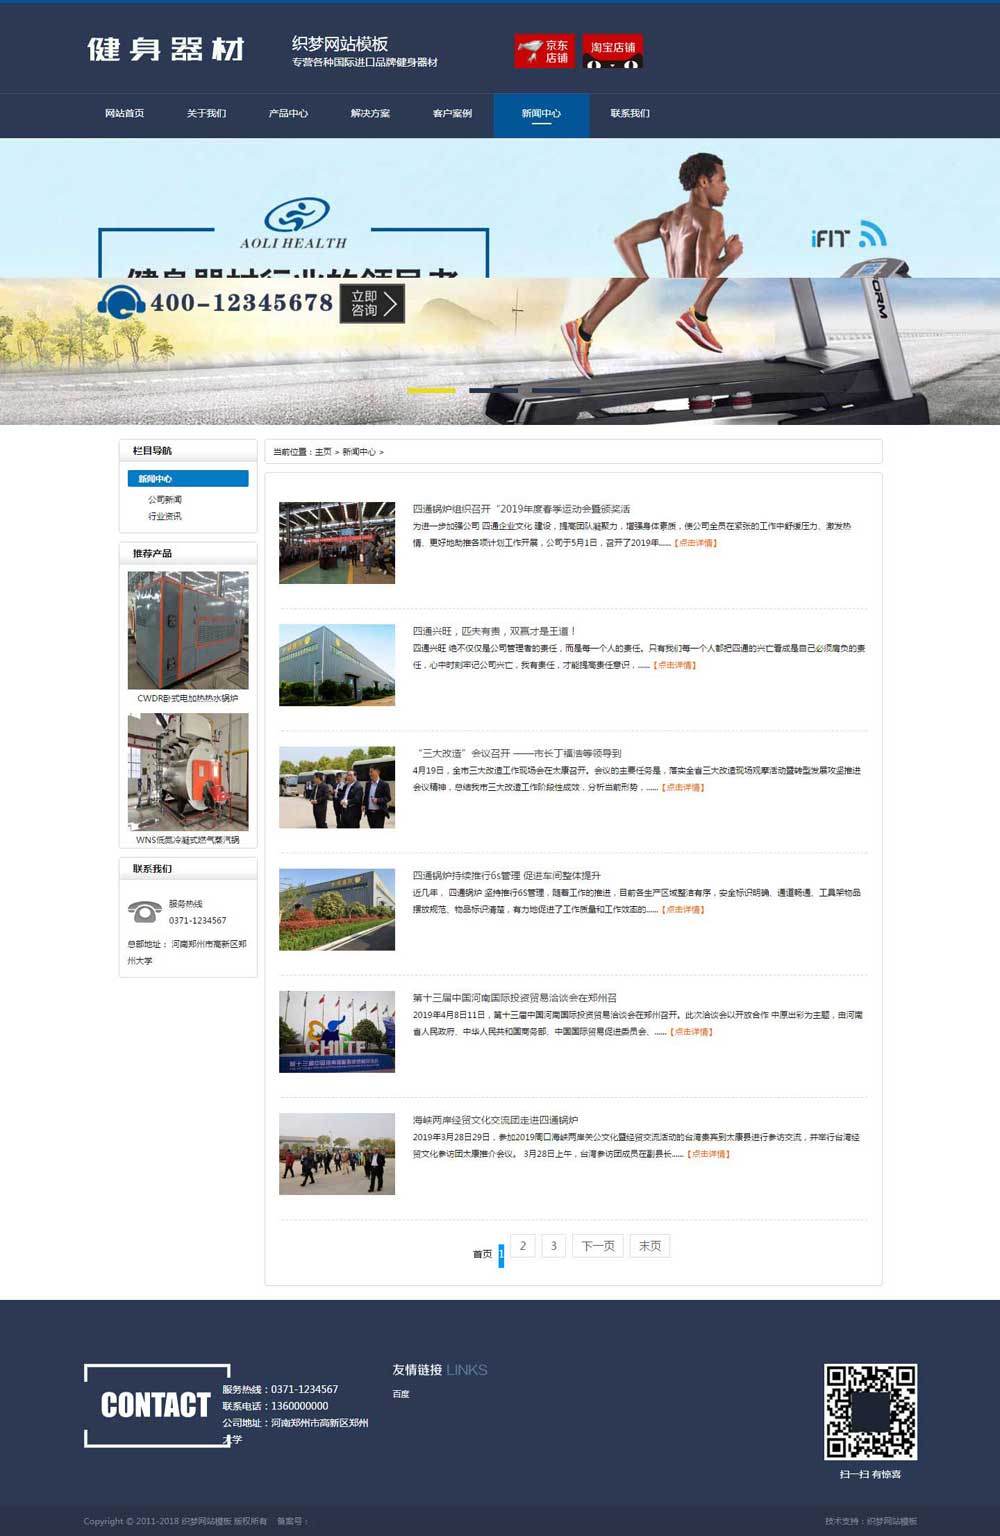Select the highlighted 新闻中心 sidebar item
This screenshot has width=1000, height=1536.
coord(187,478)
